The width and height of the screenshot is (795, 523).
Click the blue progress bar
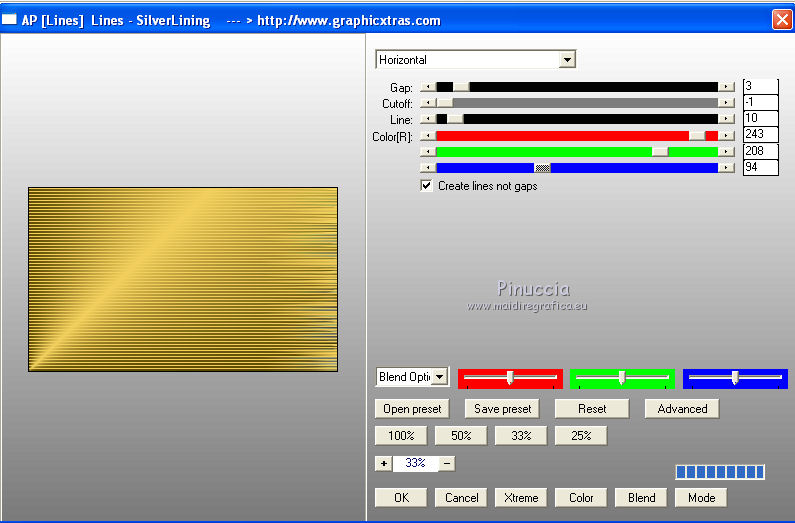[x=720, y=472]
